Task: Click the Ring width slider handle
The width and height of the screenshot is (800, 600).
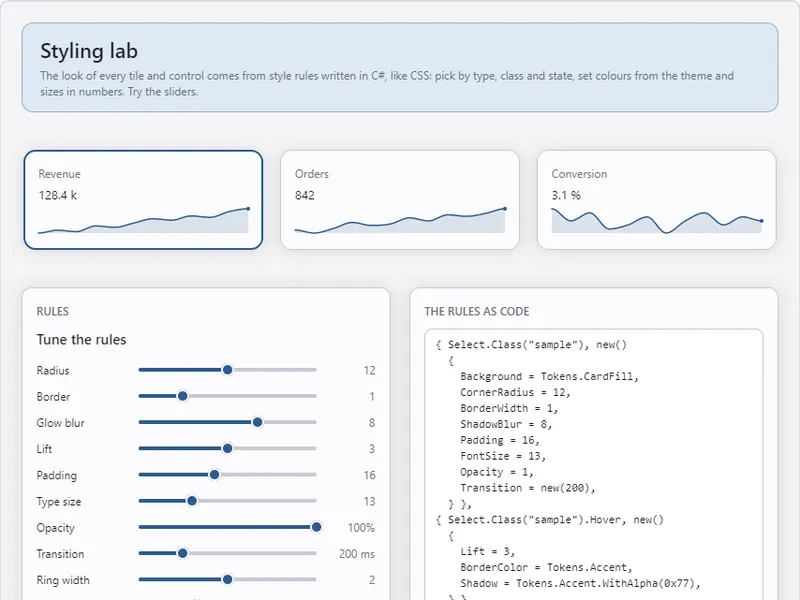Action: click(x=228, y=580)
